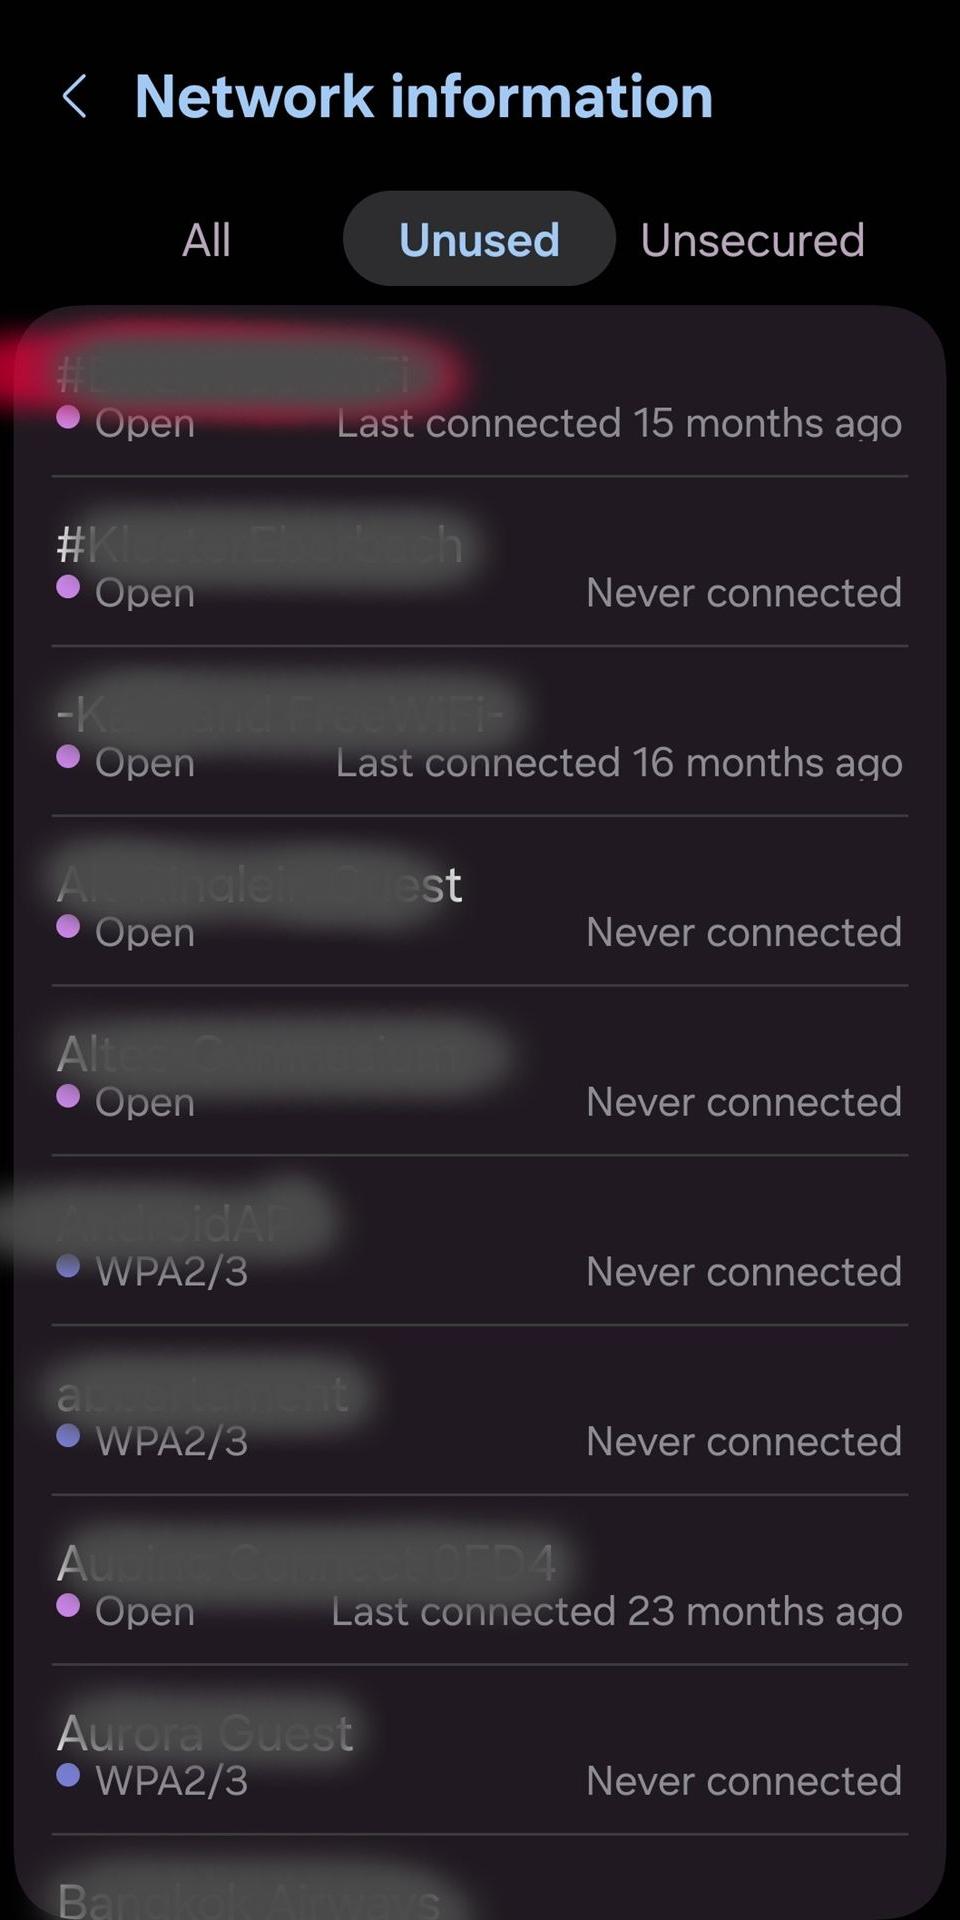The image size is (960, 1920).
Task: Tap pink dot of 15-months-ago network
Action: tap(68, 417)
